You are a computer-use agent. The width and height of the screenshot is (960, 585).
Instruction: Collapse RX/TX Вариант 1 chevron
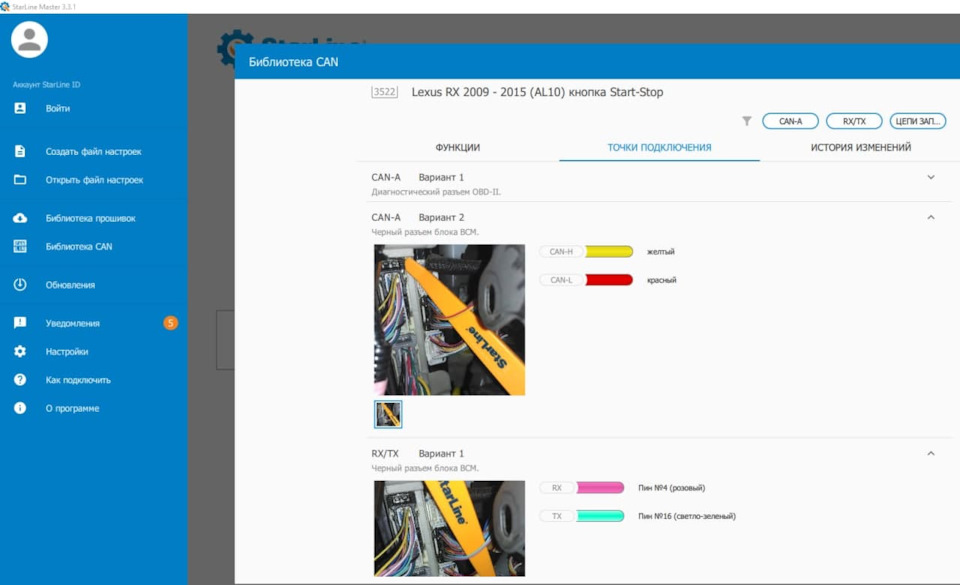click(931, 453)
